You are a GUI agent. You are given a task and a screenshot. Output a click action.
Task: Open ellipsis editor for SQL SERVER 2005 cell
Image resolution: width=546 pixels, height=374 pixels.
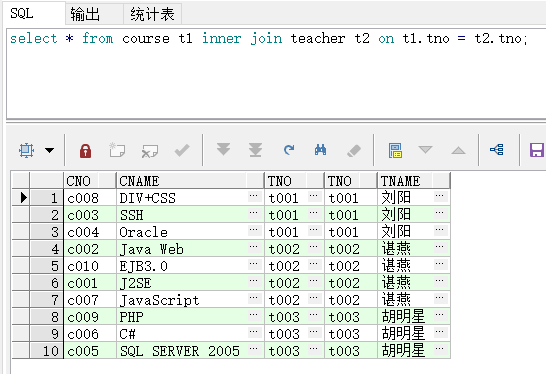click(254, 349)
